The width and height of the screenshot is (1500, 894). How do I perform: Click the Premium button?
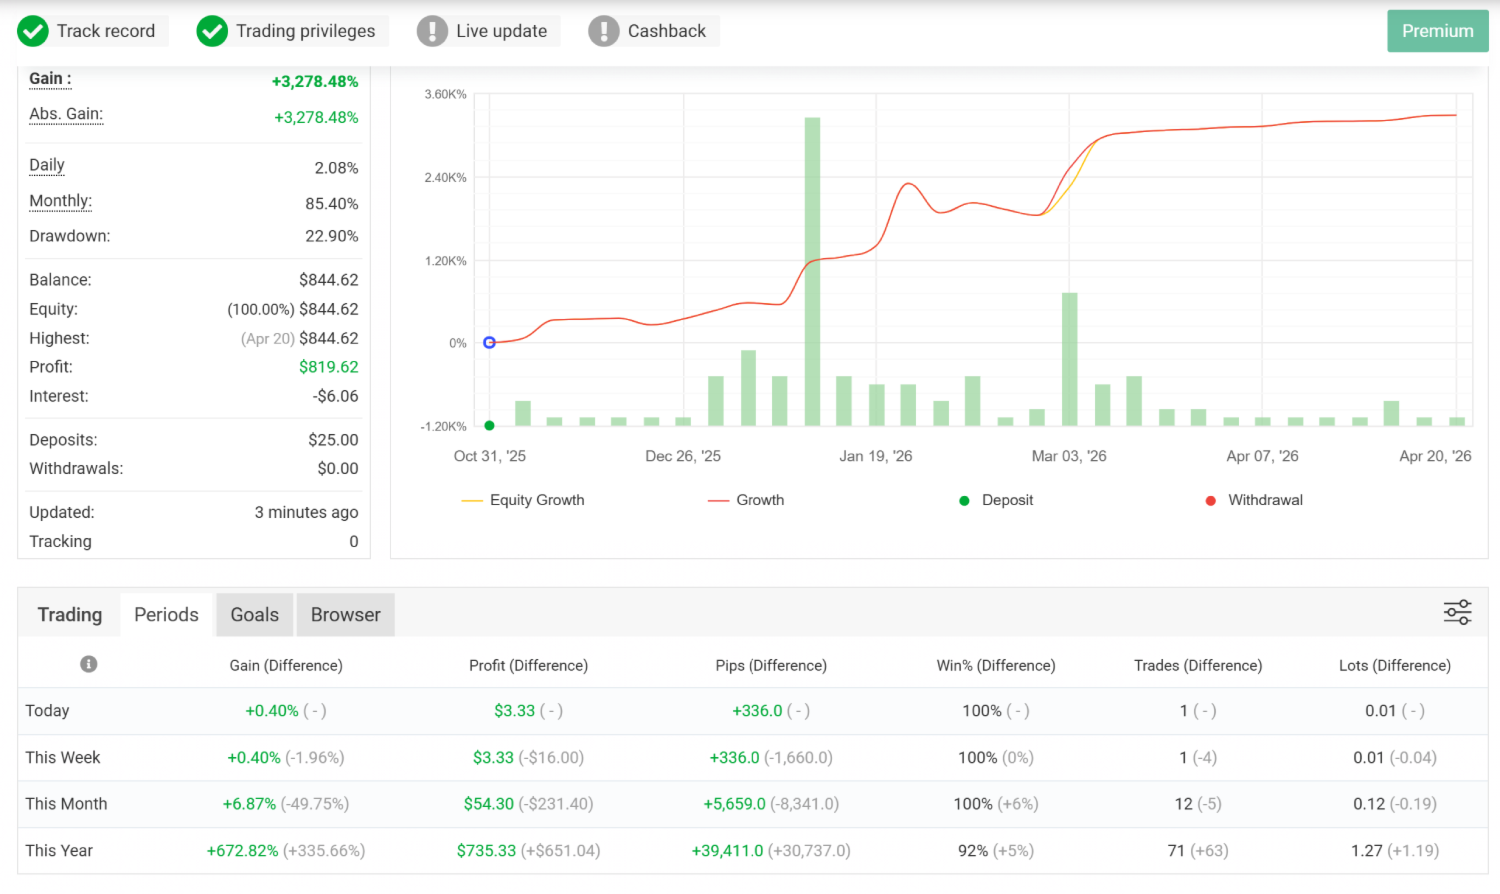[x=1437, y=31]
